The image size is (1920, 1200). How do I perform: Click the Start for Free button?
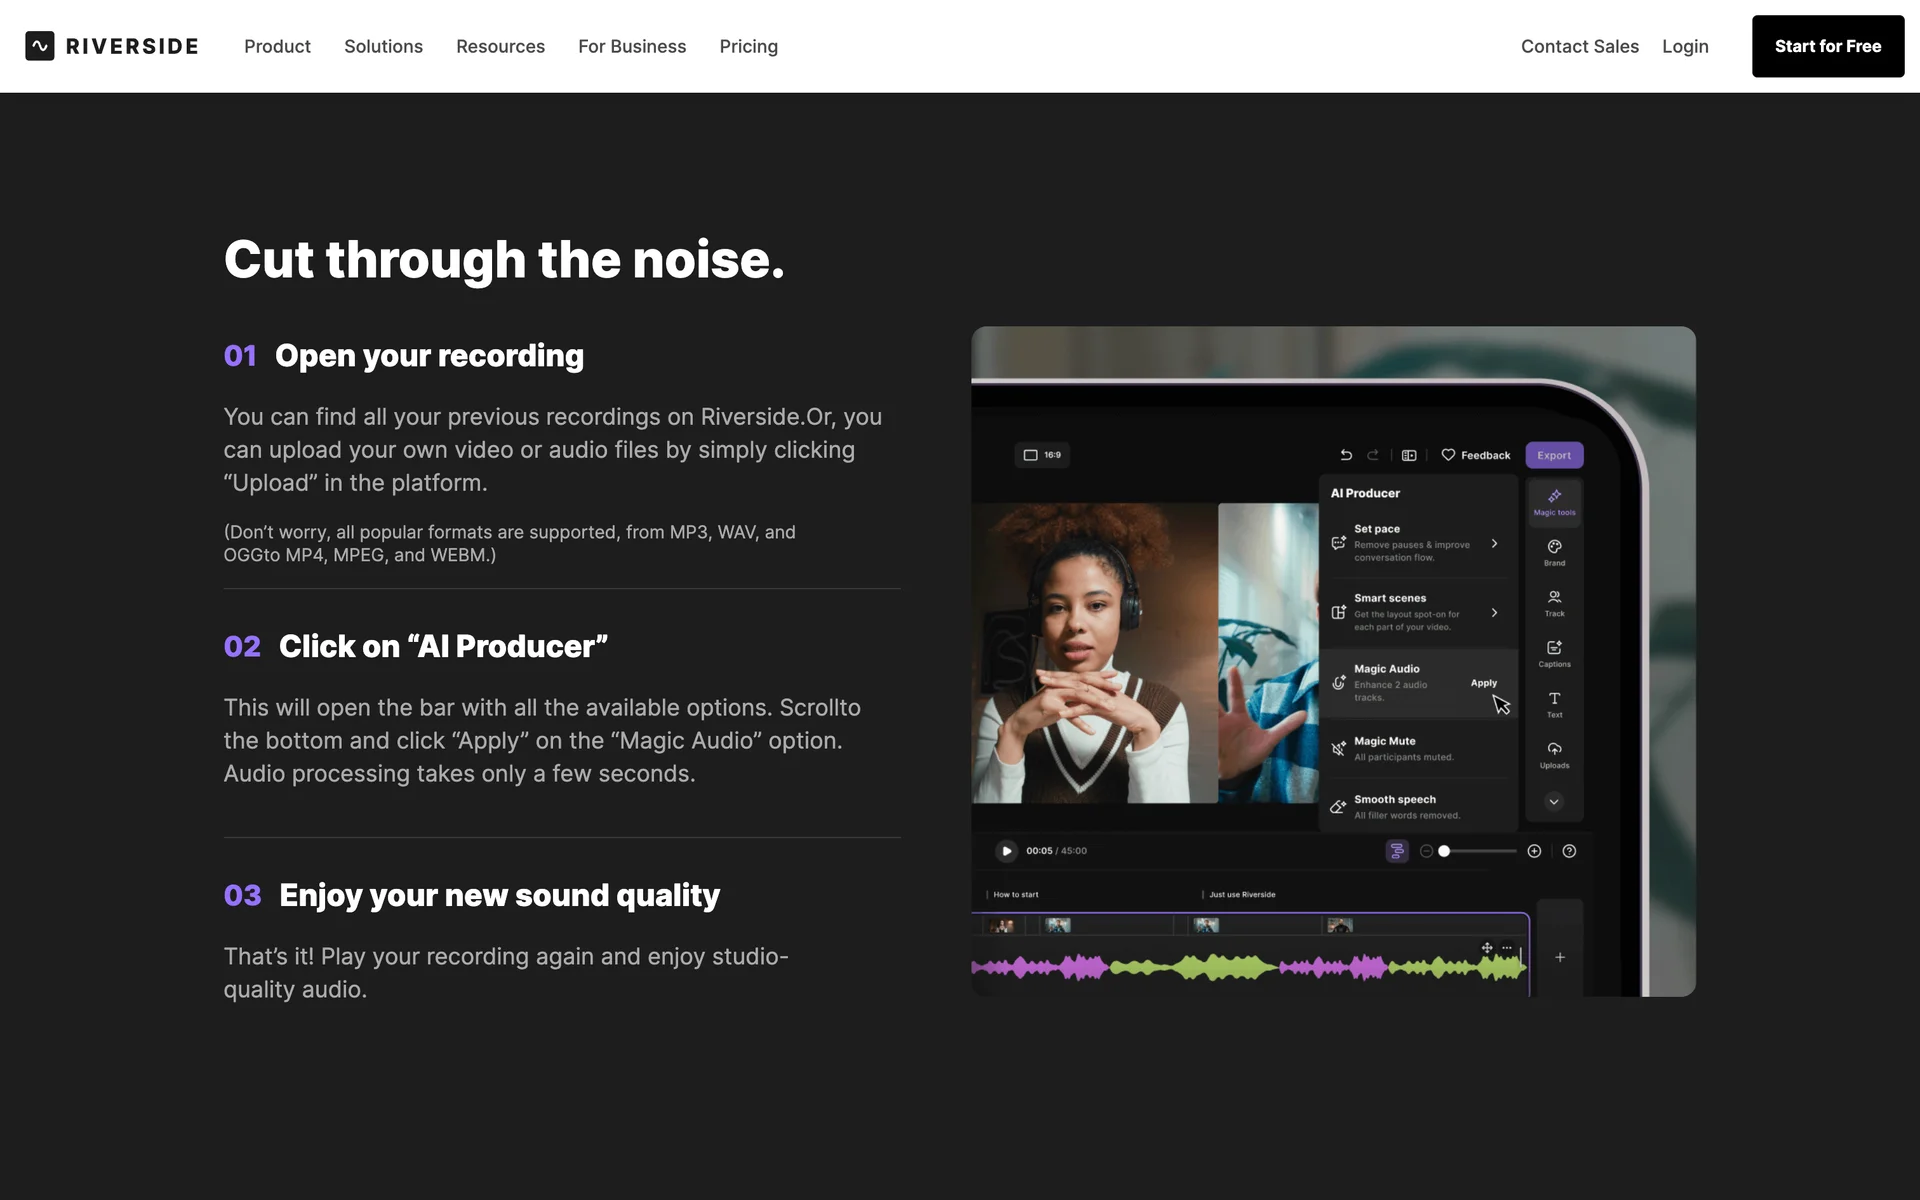(x=1827, y=46)
